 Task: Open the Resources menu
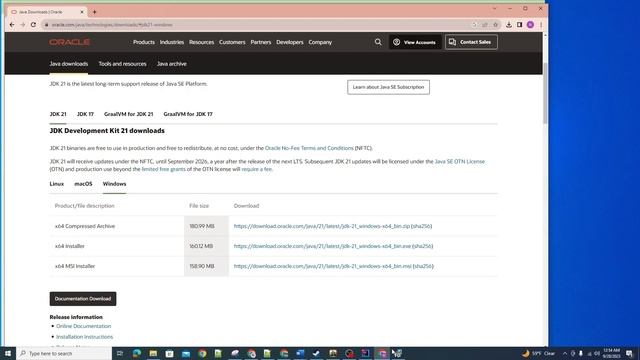click(x=201, y=42)
